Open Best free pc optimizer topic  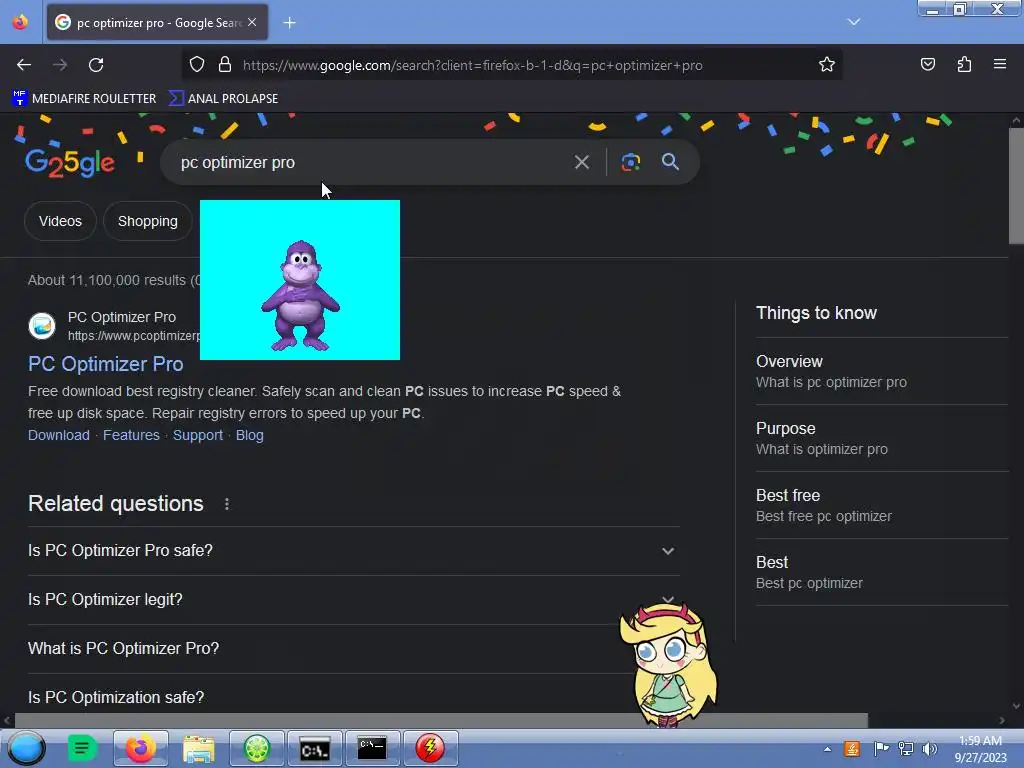click(882, 505)
